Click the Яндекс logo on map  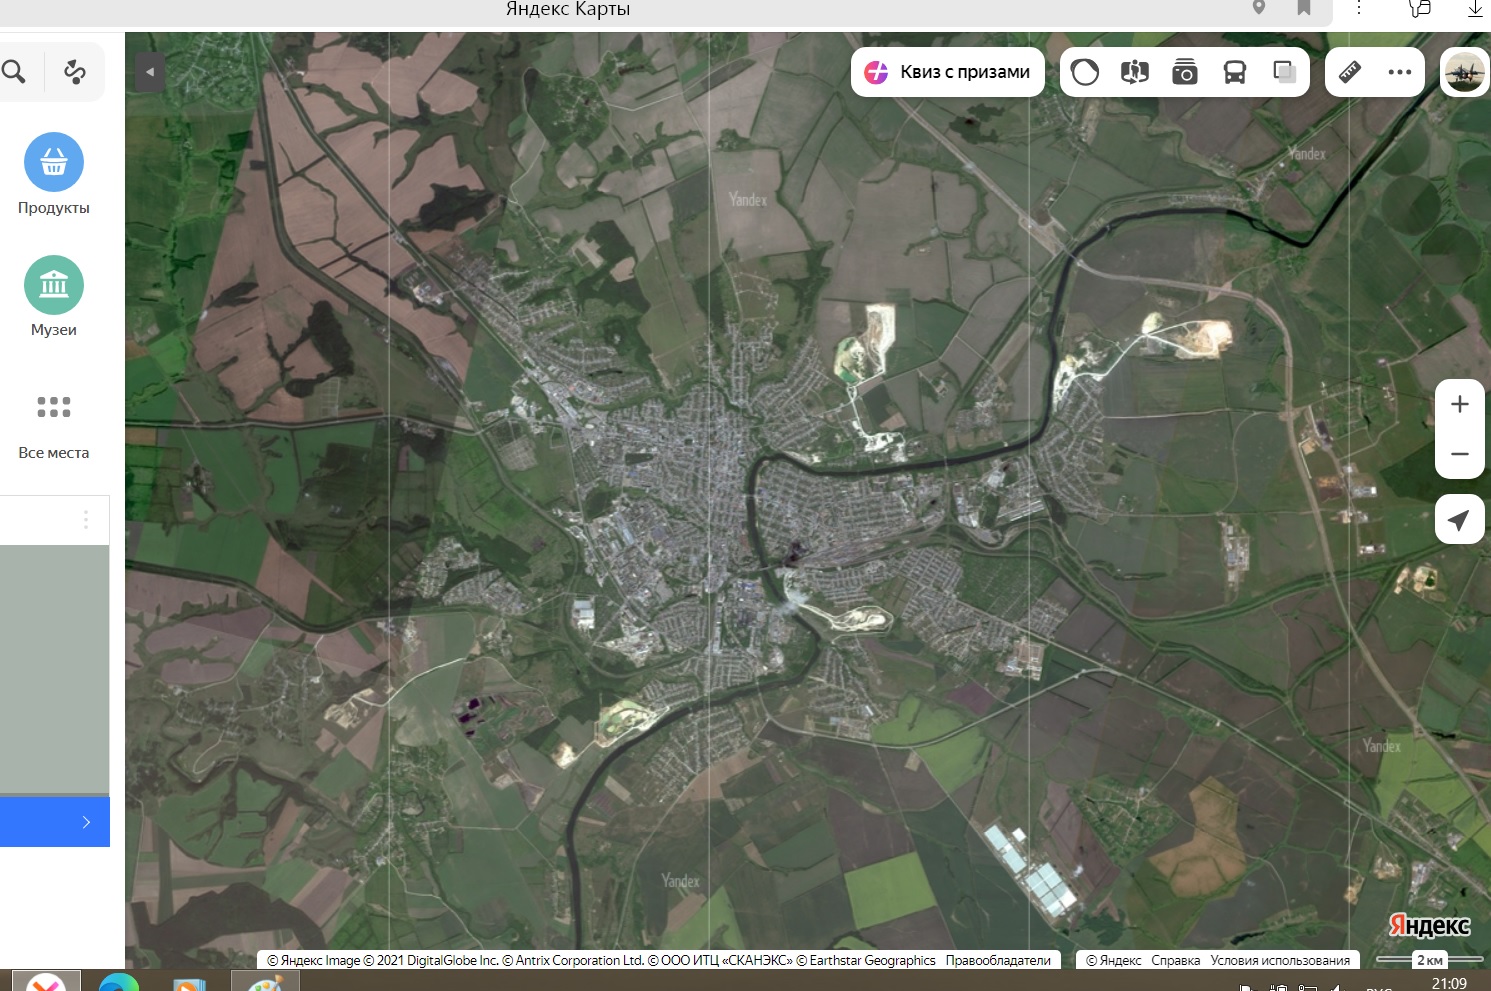1429,926
